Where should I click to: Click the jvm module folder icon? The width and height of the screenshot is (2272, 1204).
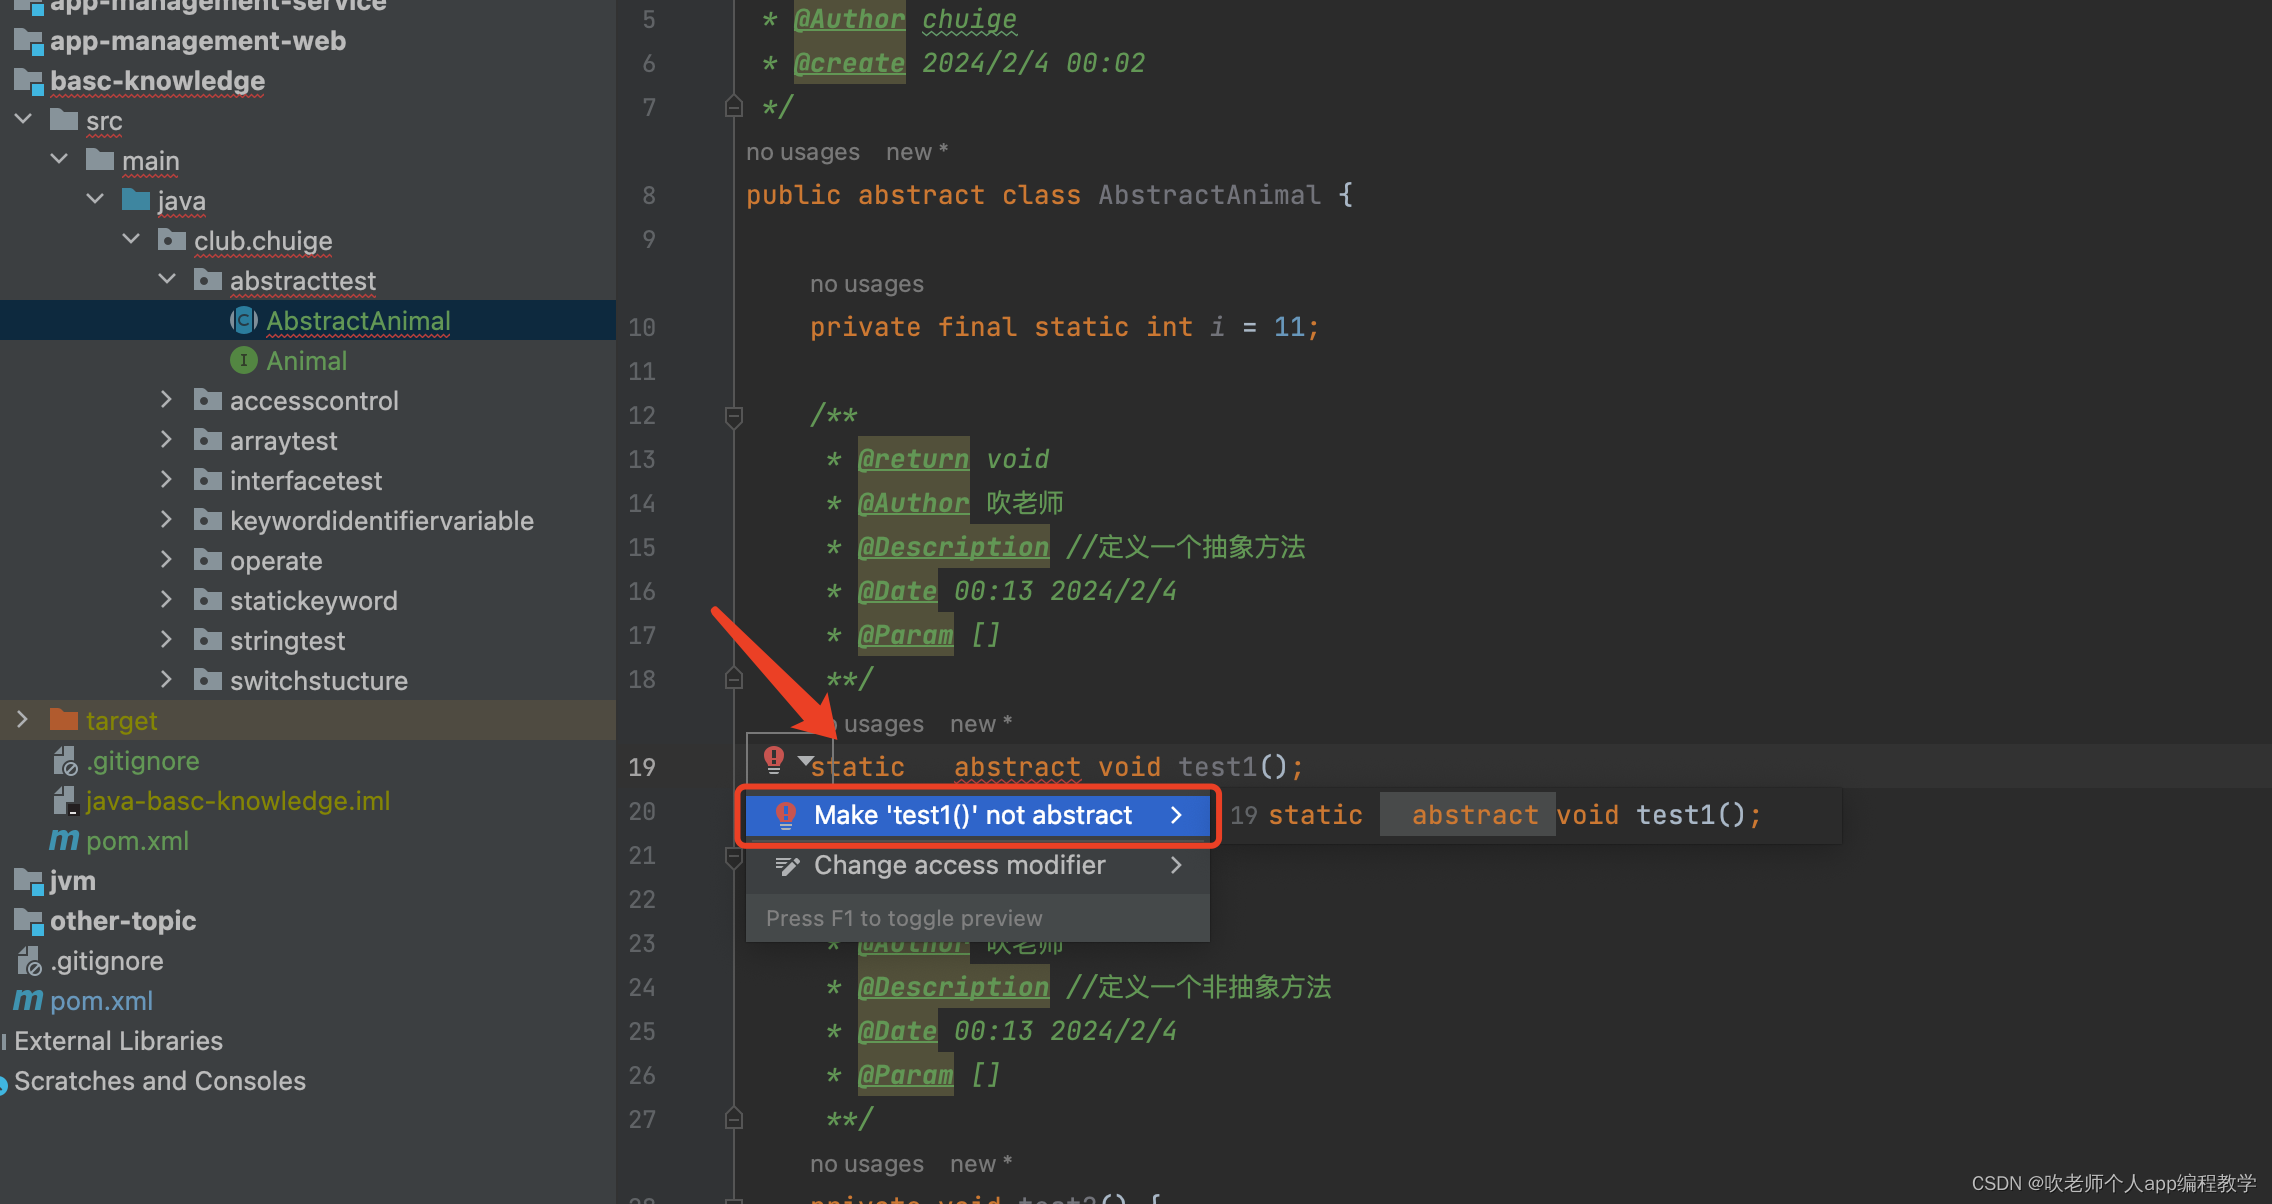(x=28, y=881)
